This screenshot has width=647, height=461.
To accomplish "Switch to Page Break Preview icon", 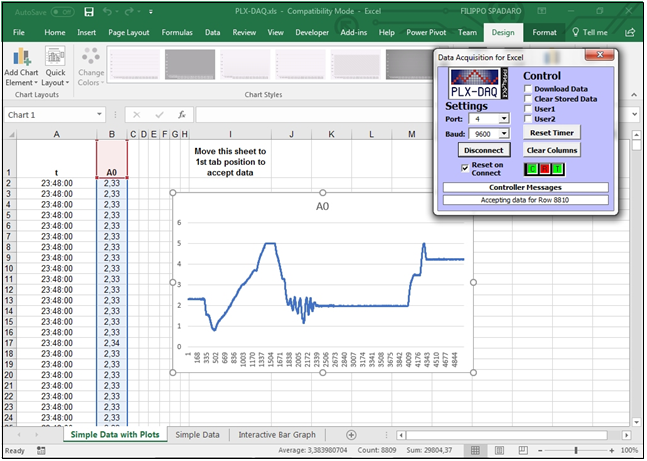I will tap(523, 450).
